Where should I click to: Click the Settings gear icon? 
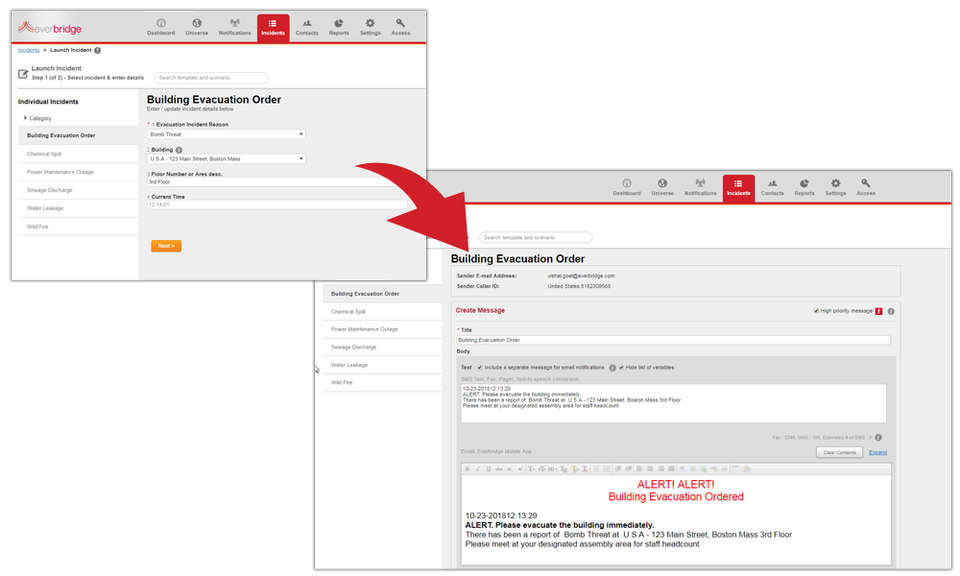coord(370,26)
